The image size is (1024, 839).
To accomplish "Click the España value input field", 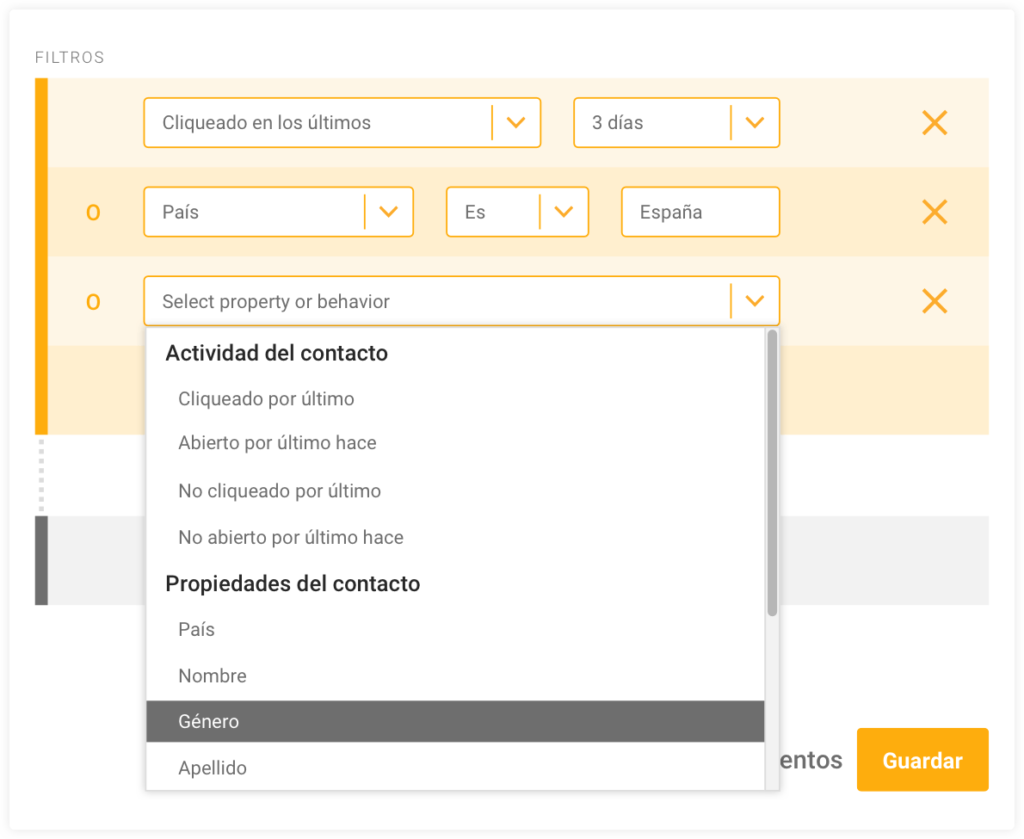I will [x=700, y=212].
